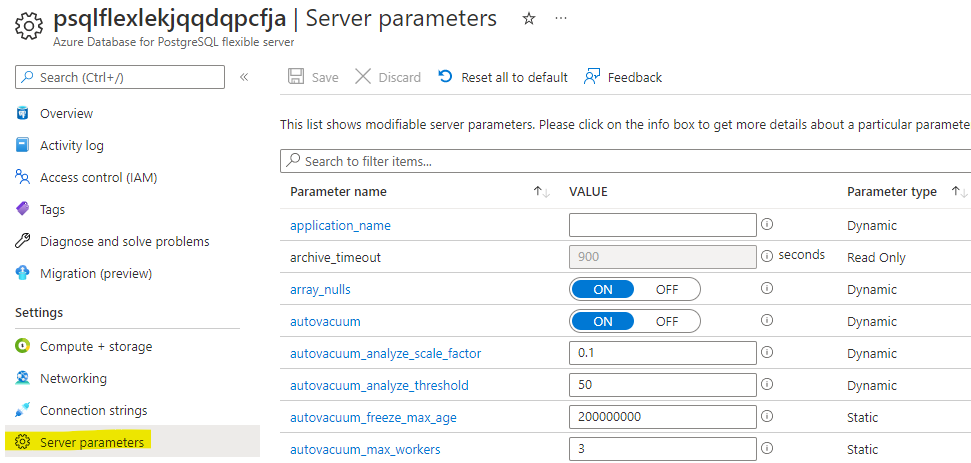
Task: Click the archive_timeout read-only 900 field
Action: [663, 257]
